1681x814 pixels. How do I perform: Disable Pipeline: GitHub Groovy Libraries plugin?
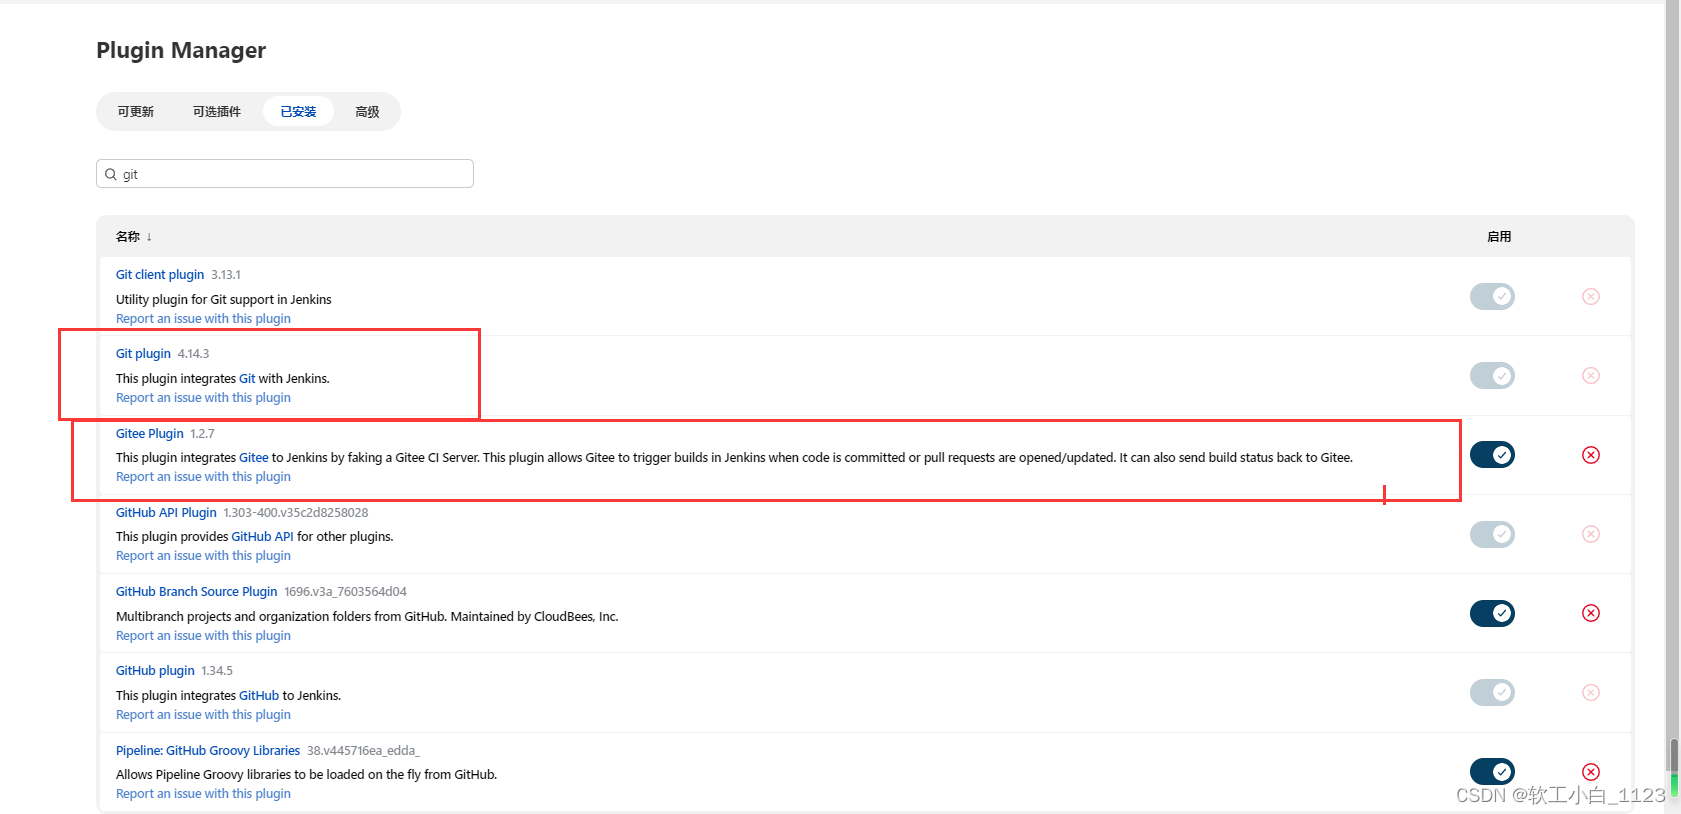click(x=1492, y=772)
